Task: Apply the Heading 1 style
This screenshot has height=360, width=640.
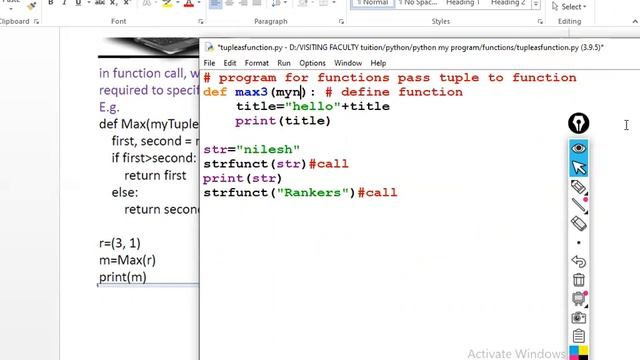Action: 463,4
